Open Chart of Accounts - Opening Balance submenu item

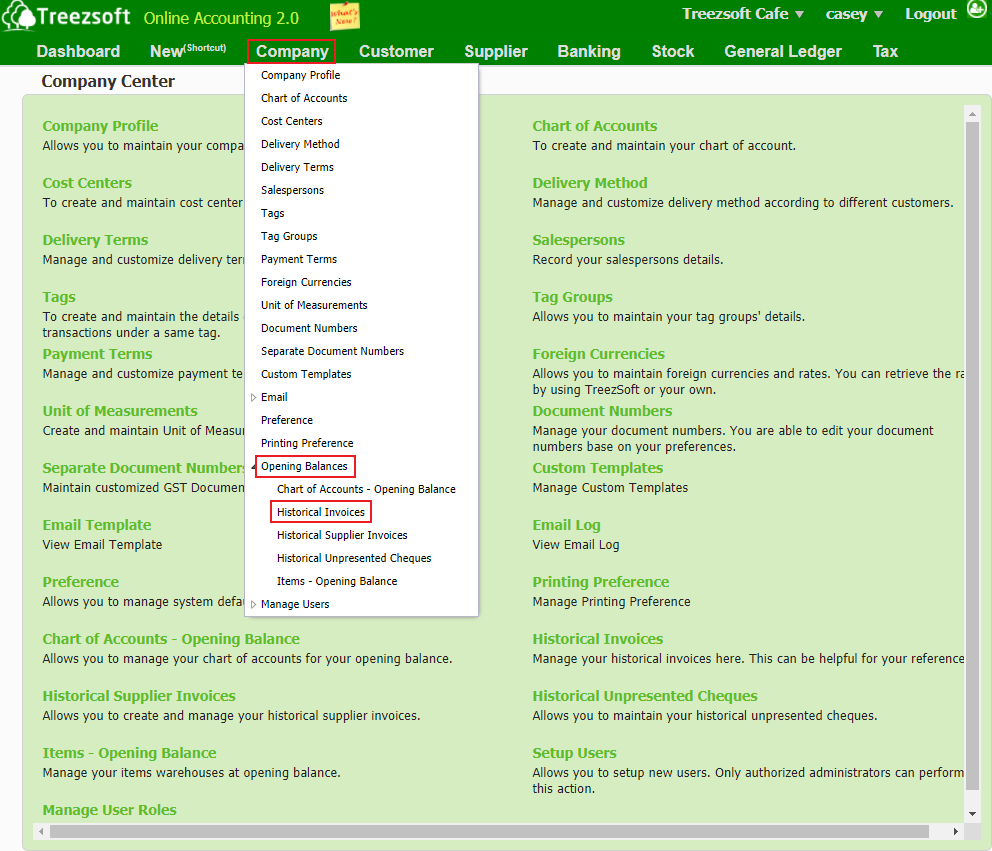(x=366, y=489)
